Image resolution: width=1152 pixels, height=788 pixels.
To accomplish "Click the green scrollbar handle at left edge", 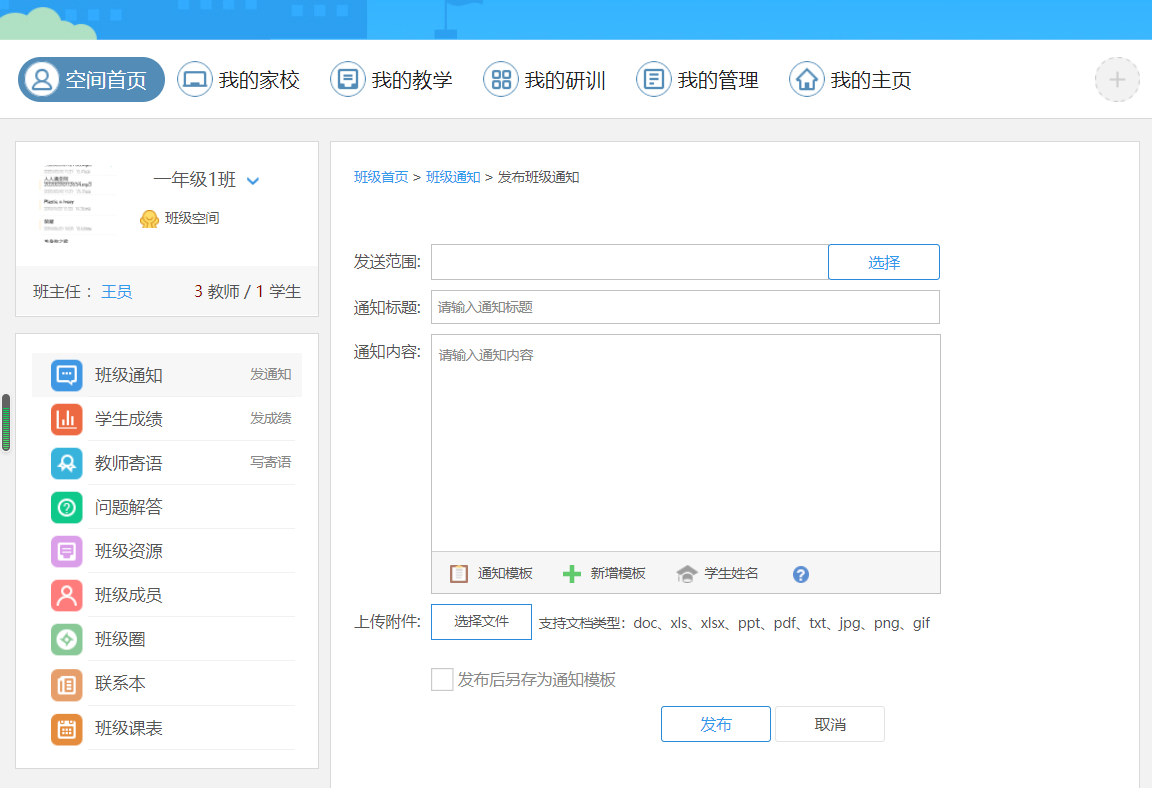I will (6, 423).
